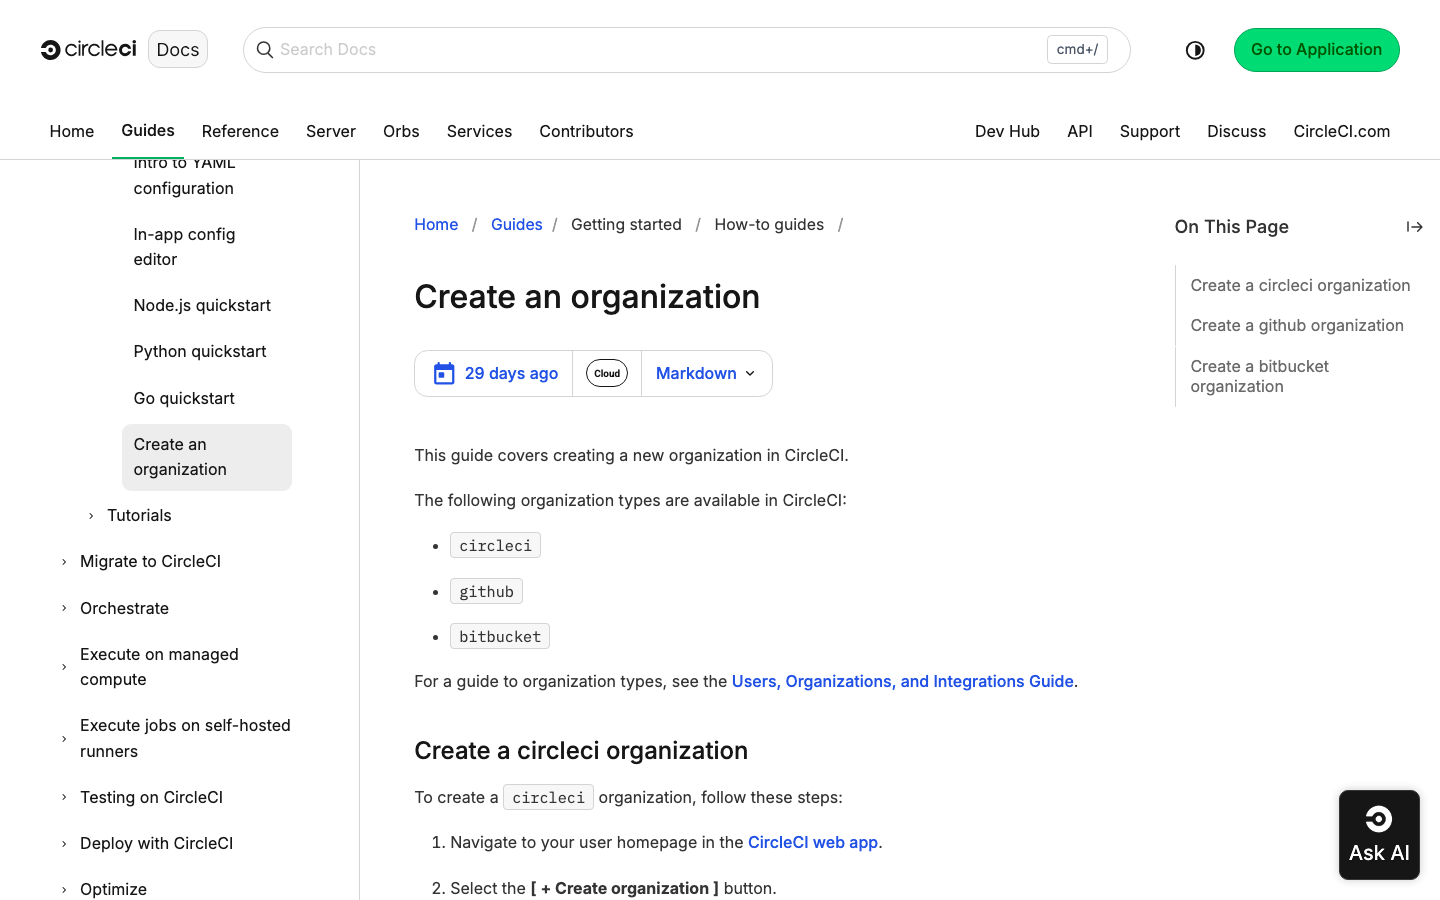Expand the Optimize section

click(x=64, y=889)
